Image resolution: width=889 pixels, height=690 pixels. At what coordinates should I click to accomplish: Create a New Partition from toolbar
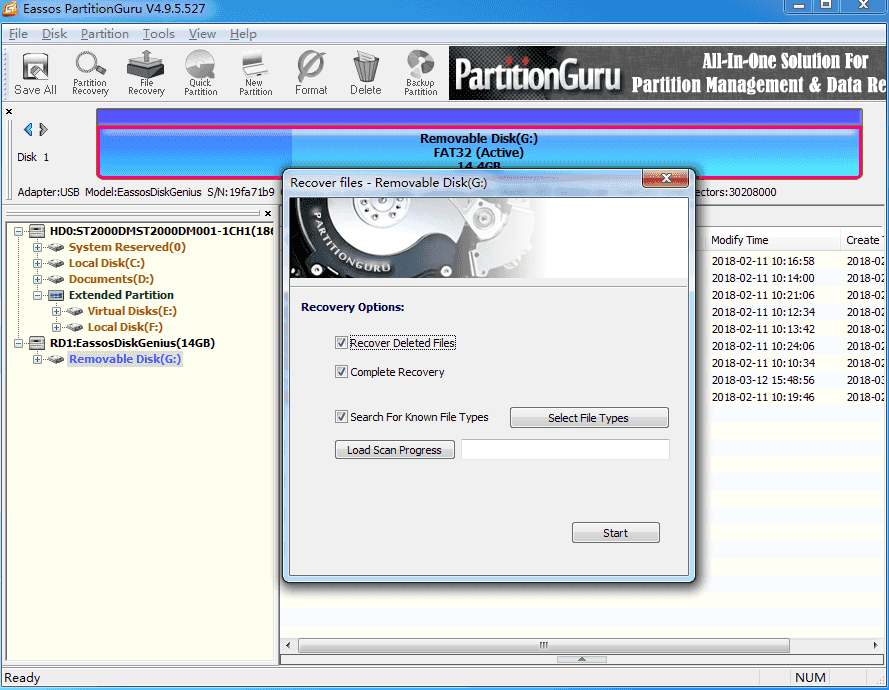255,73
